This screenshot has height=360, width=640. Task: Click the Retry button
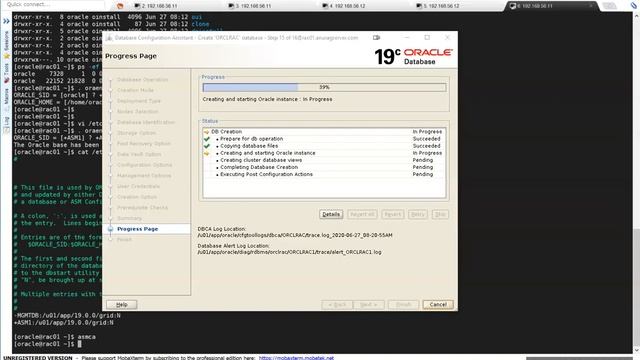pos(418,214)
